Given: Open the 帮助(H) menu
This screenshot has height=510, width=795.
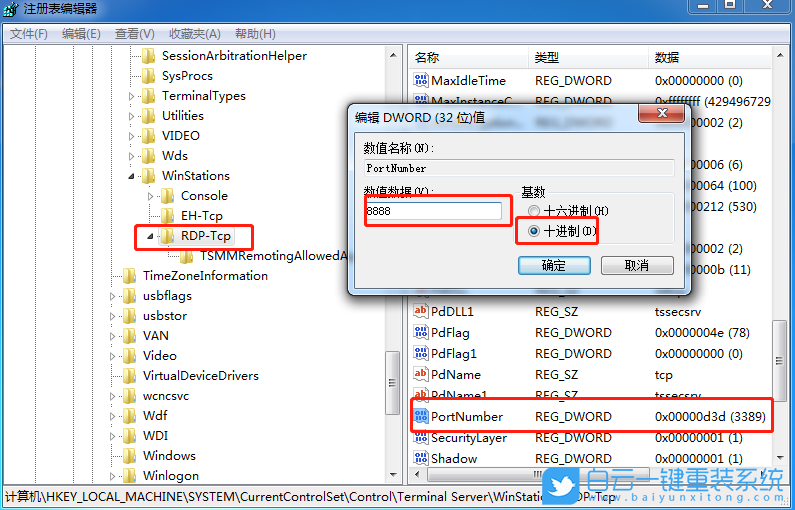Looking at the screenshot, I should 255,34.
